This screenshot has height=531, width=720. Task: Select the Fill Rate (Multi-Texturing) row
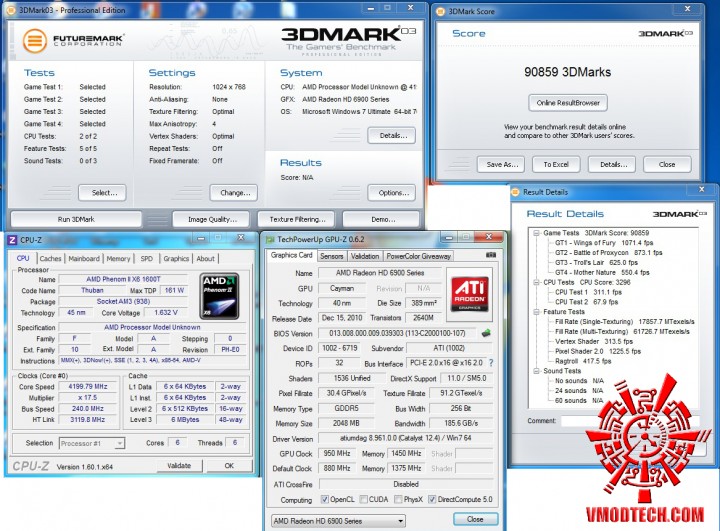coord(622,332)
